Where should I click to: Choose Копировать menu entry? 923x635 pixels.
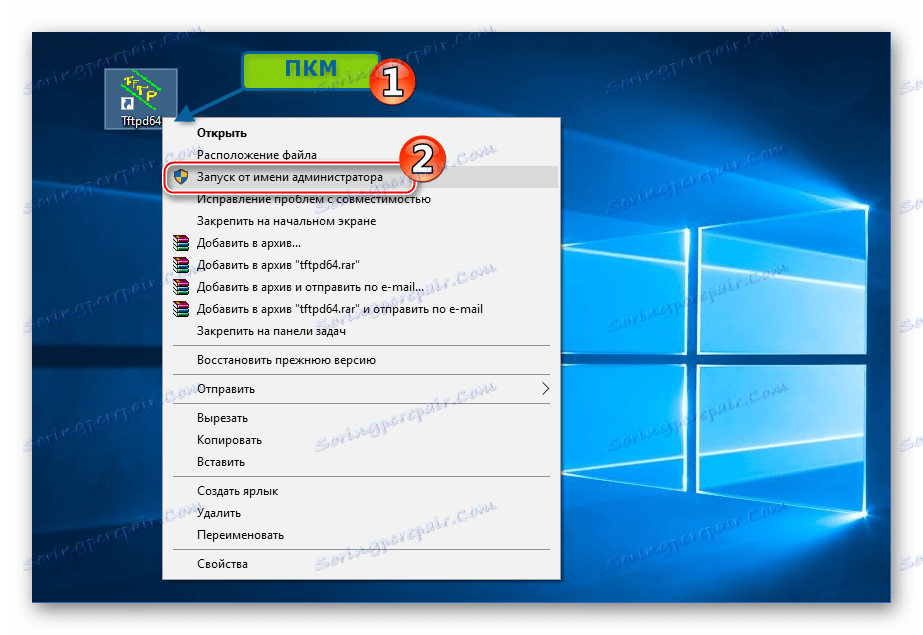[x=361, y=440]
